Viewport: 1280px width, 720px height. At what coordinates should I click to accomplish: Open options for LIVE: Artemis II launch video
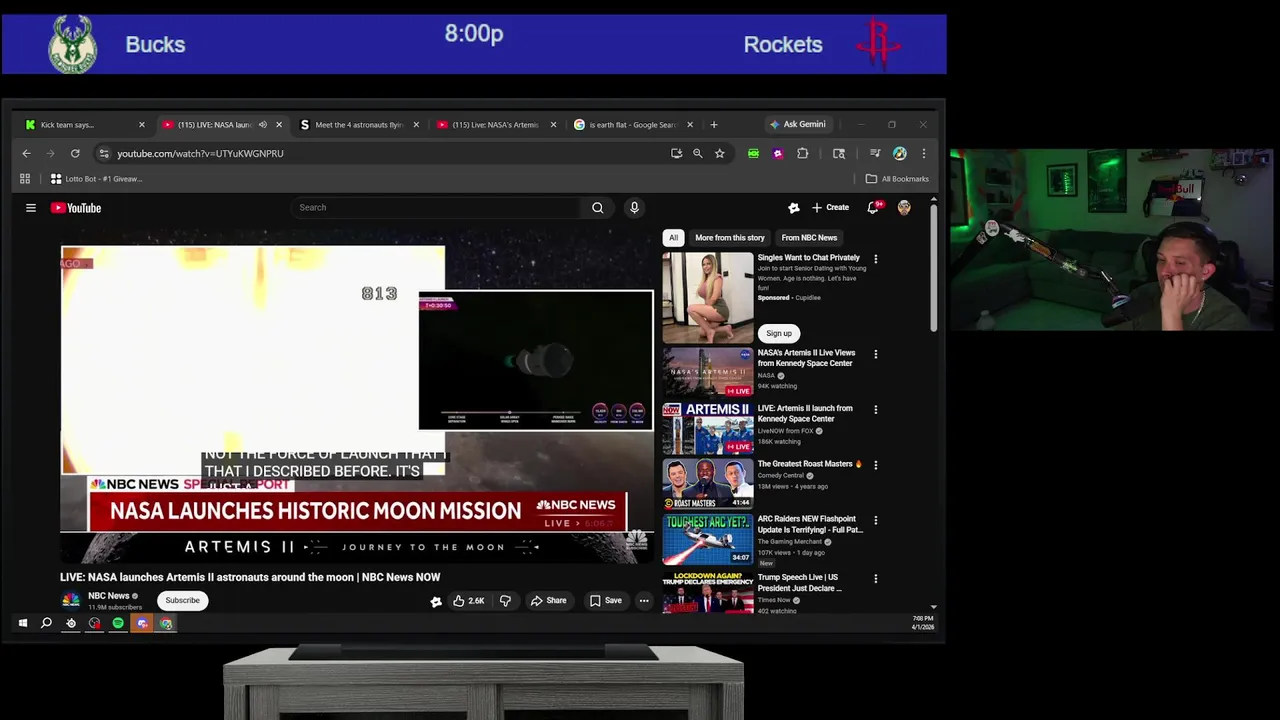tap(876, 409)
